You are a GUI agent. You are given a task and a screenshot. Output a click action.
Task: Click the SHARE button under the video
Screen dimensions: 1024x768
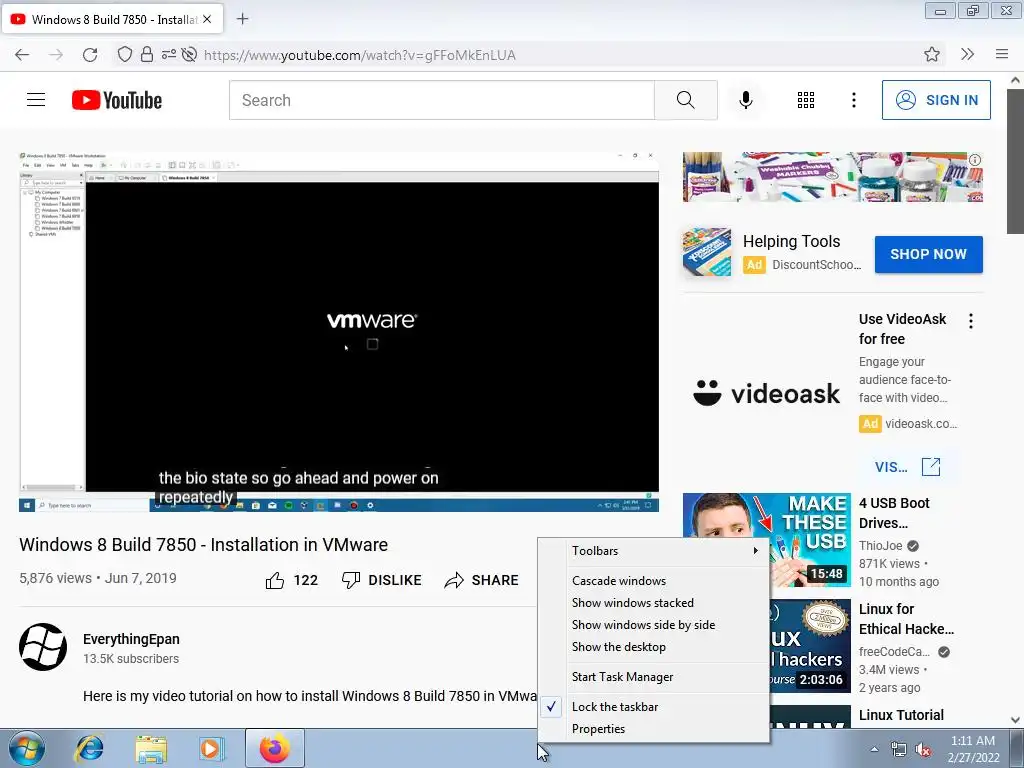481,580
